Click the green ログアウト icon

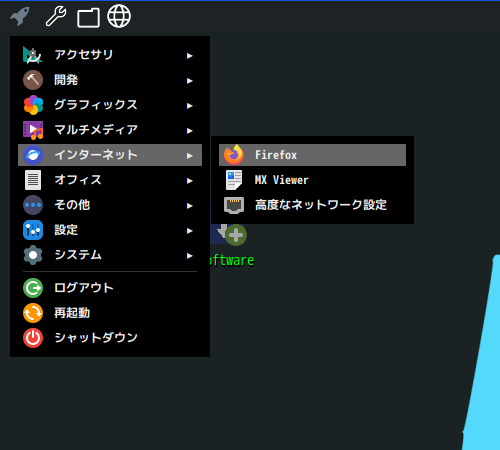point(33,288)
